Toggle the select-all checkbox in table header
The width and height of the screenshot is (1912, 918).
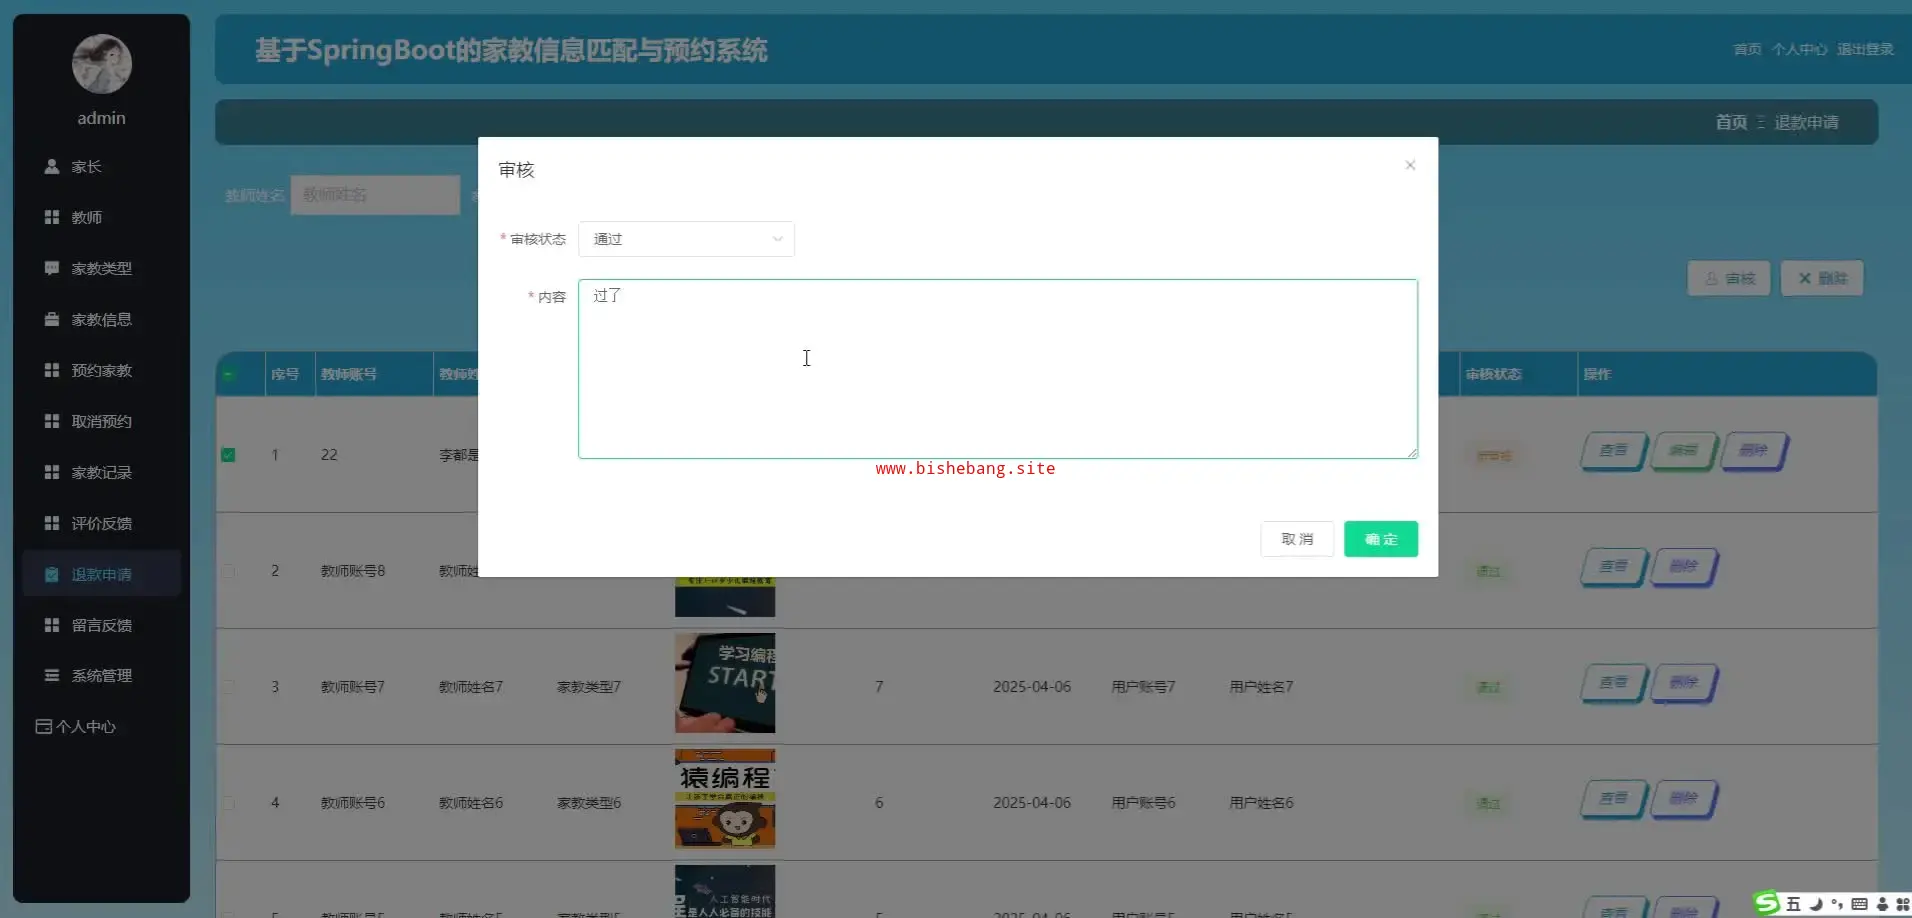click(x=228, y=375)
